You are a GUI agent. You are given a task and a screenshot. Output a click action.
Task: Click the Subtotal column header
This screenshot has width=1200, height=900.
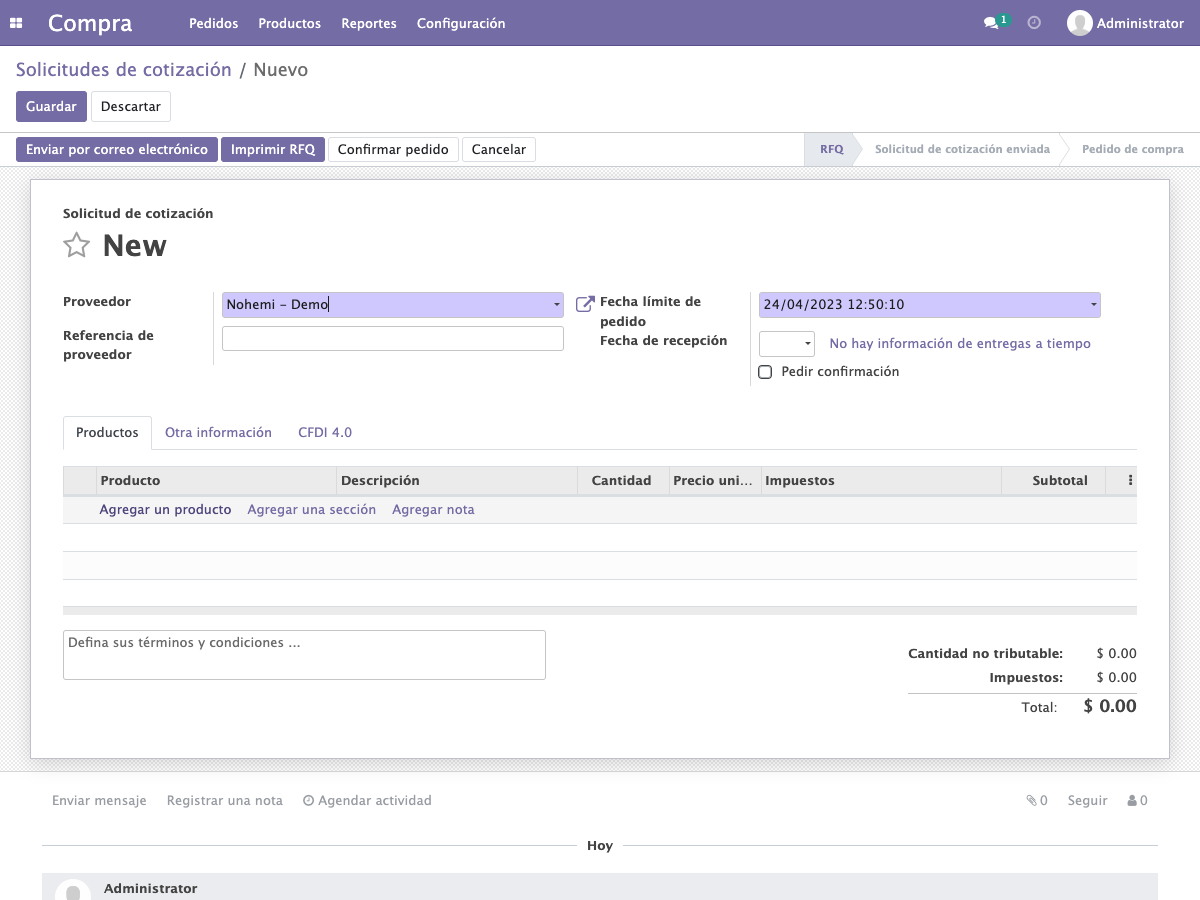[1053, 481]
